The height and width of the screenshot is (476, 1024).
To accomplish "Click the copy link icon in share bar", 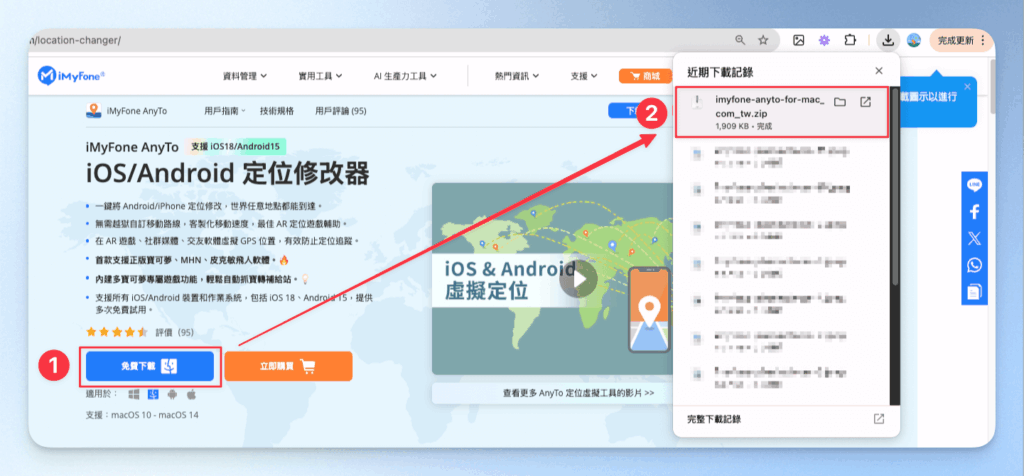I will [x=974, y=291].
